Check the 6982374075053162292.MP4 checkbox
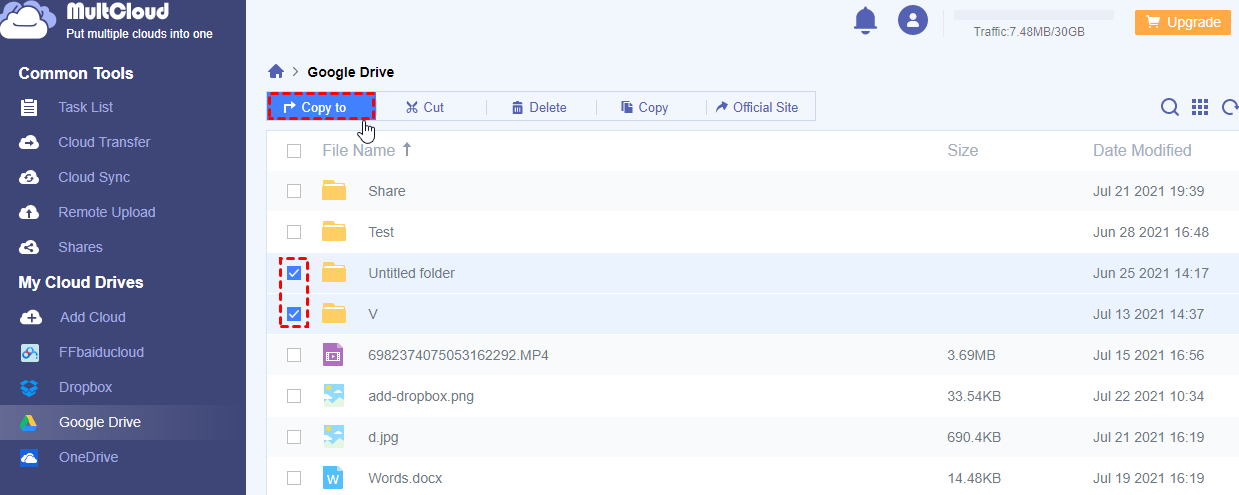The height and width of the screenshot is (495, 1239). pyautogui.click(x=294, y=355)
